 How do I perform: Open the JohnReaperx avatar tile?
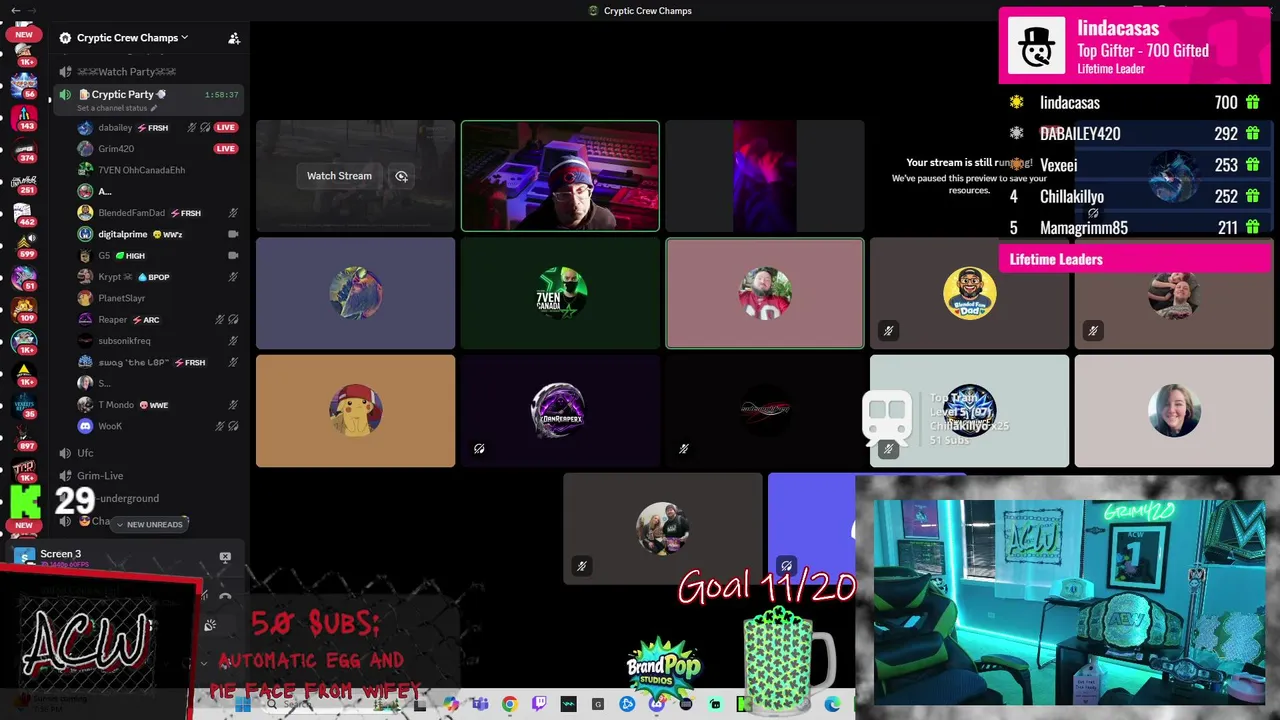(x=560, y=411)
